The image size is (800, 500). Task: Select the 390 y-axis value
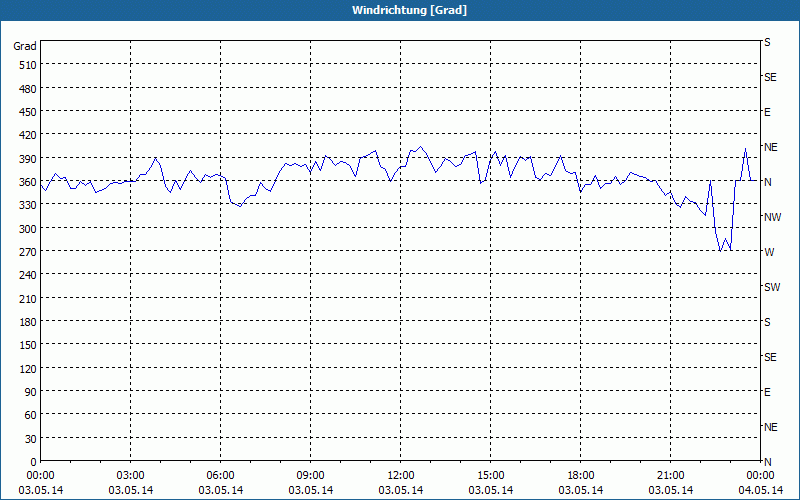[x=28, y=159]
